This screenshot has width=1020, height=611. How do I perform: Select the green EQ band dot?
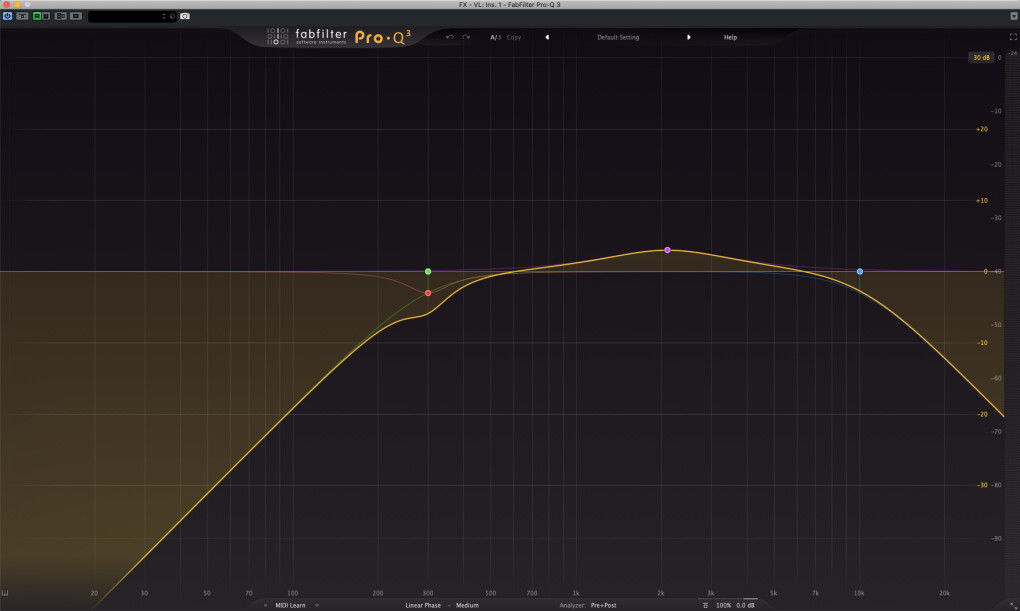pos(428,271)
